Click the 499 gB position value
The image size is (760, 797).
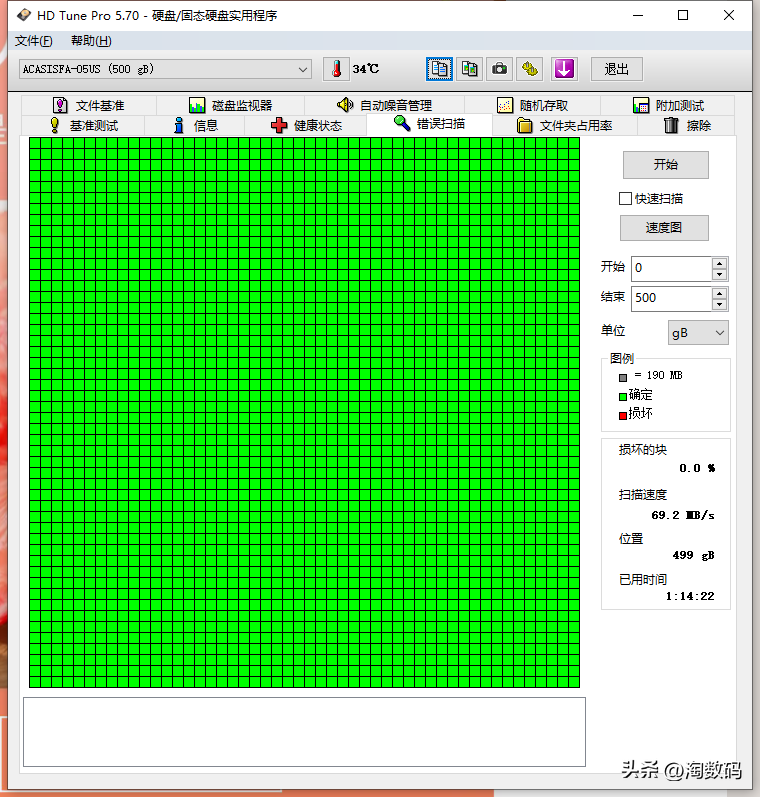pos(693,555)
